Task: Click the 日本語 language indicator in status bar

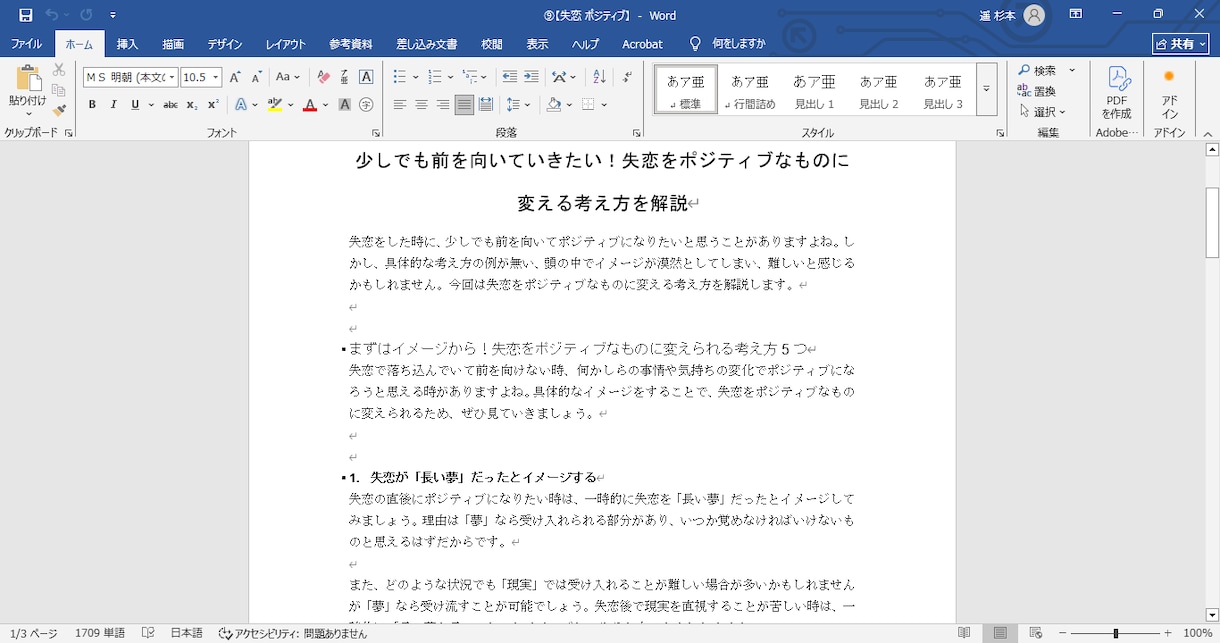Action: tap(186, 633)
